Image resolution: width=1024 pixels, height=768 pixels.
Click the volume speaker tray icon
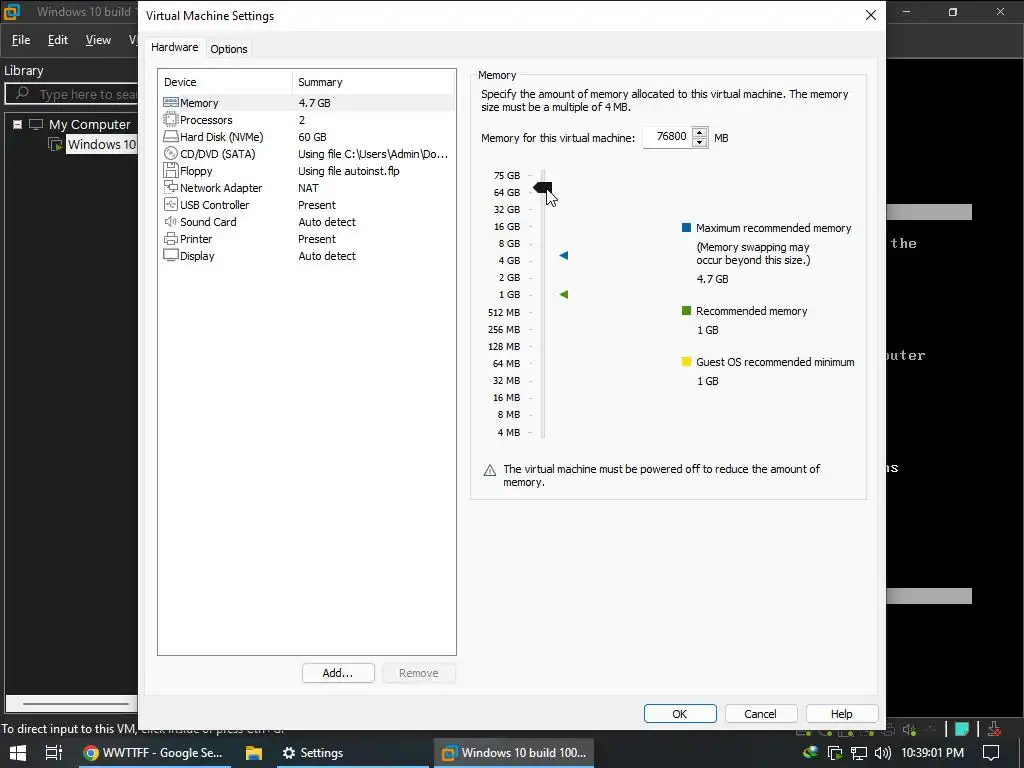[x=883, y=752]
